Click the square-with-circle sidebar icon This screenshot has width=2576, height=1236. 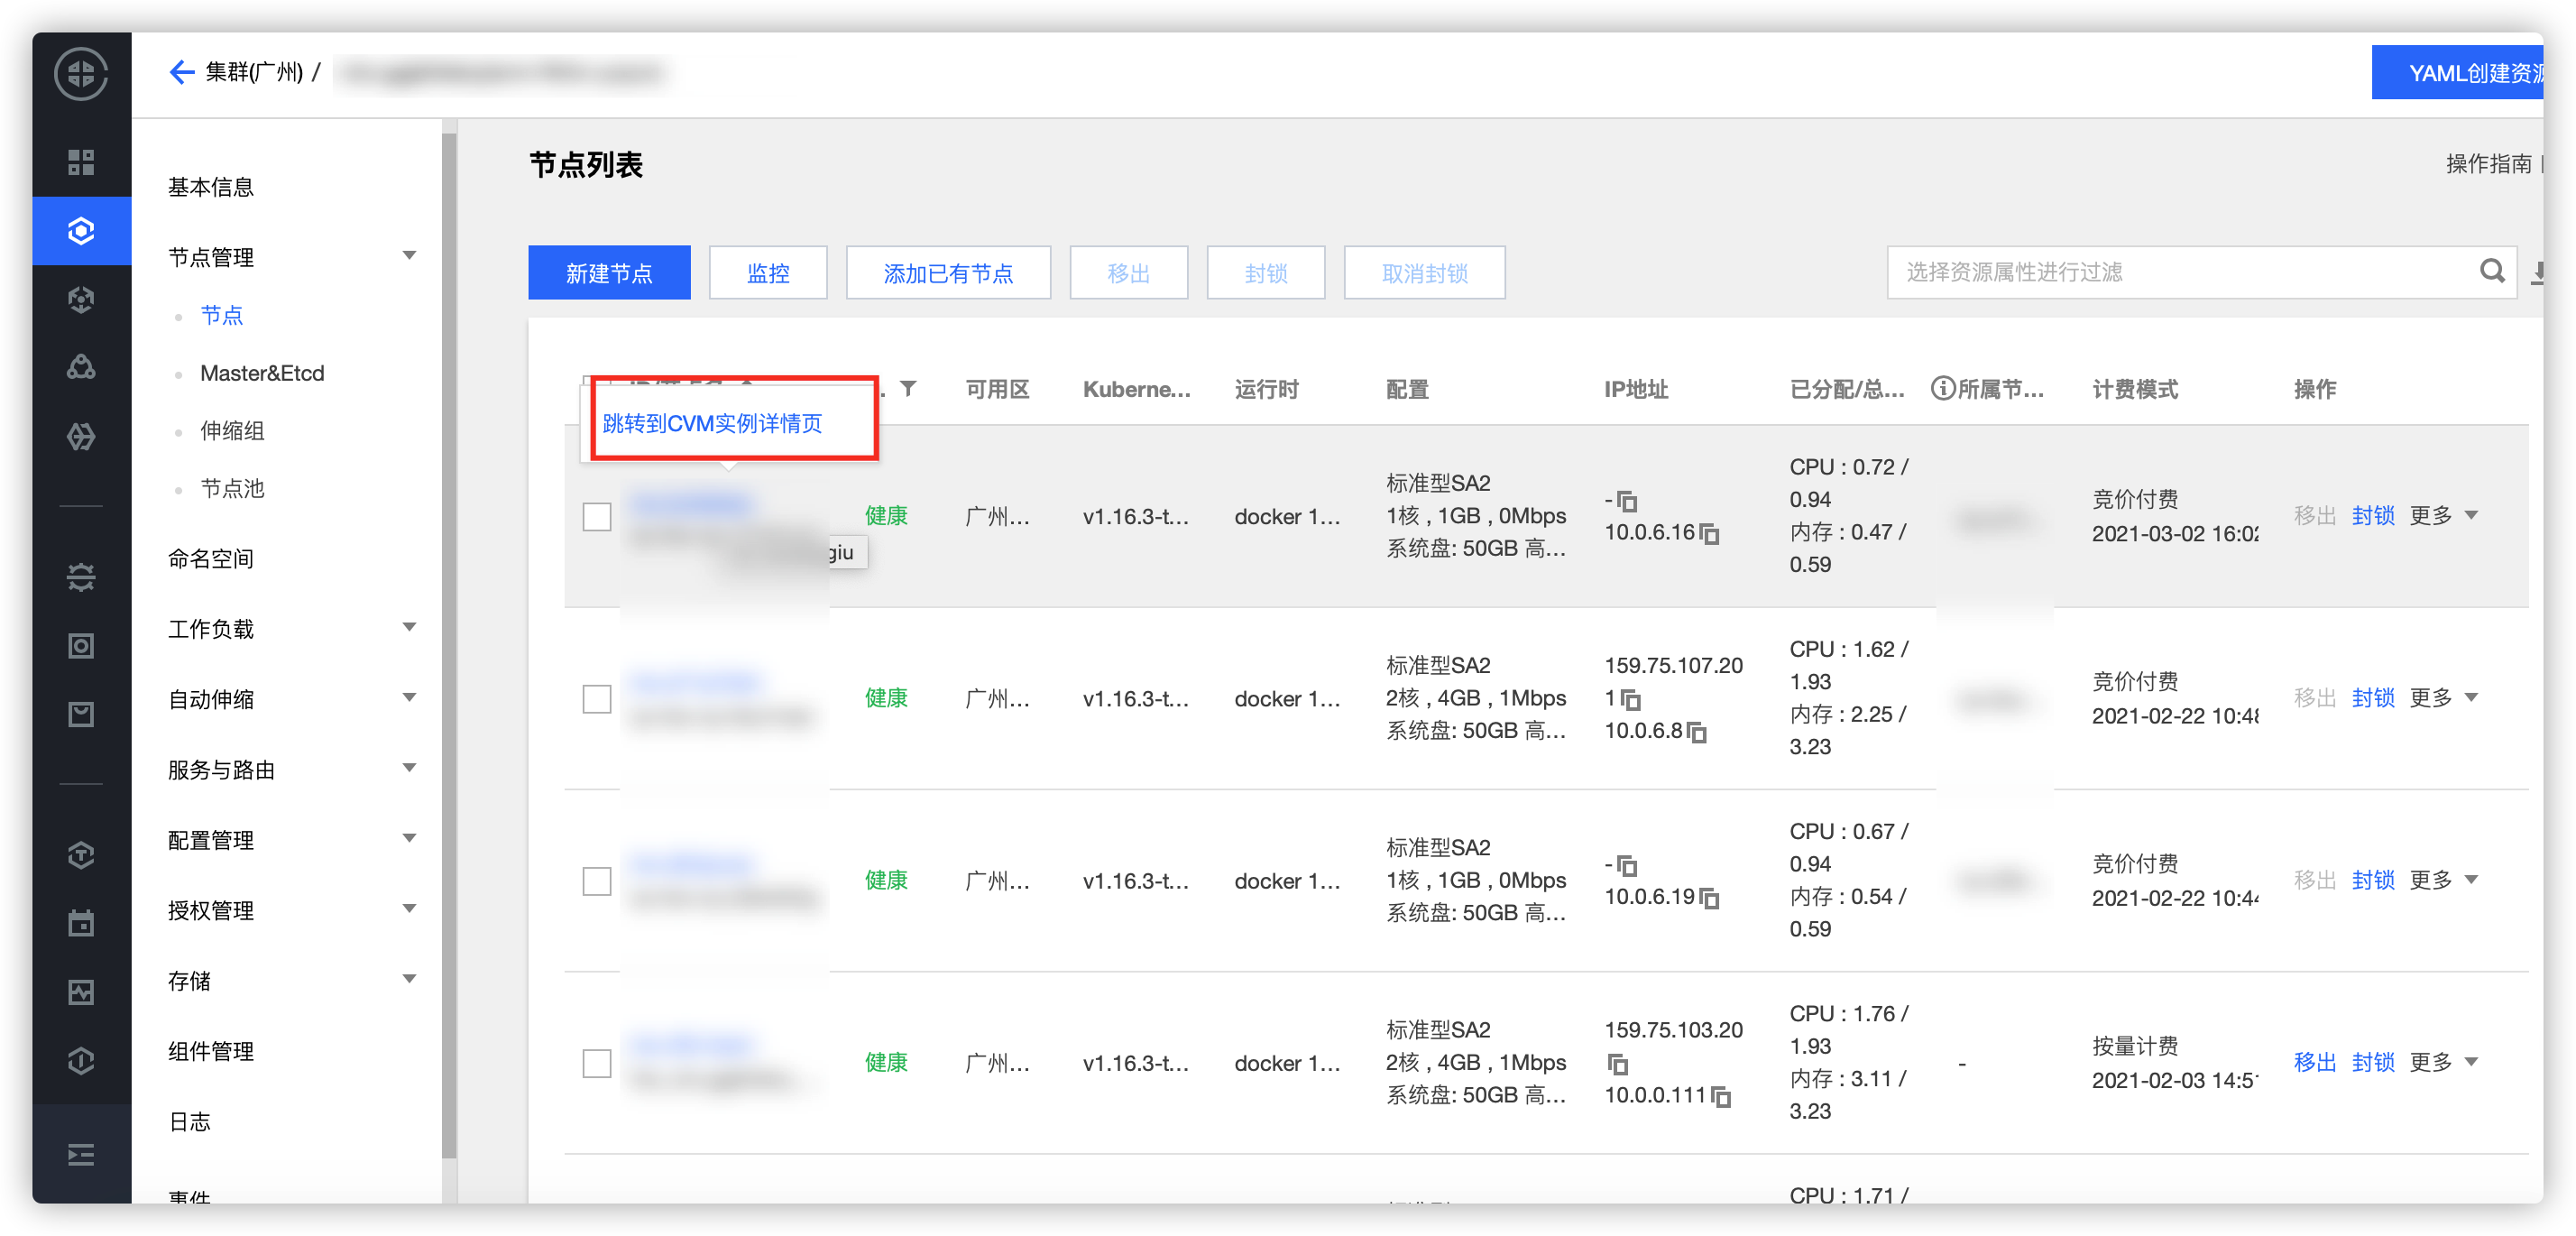tap(81, 646)
